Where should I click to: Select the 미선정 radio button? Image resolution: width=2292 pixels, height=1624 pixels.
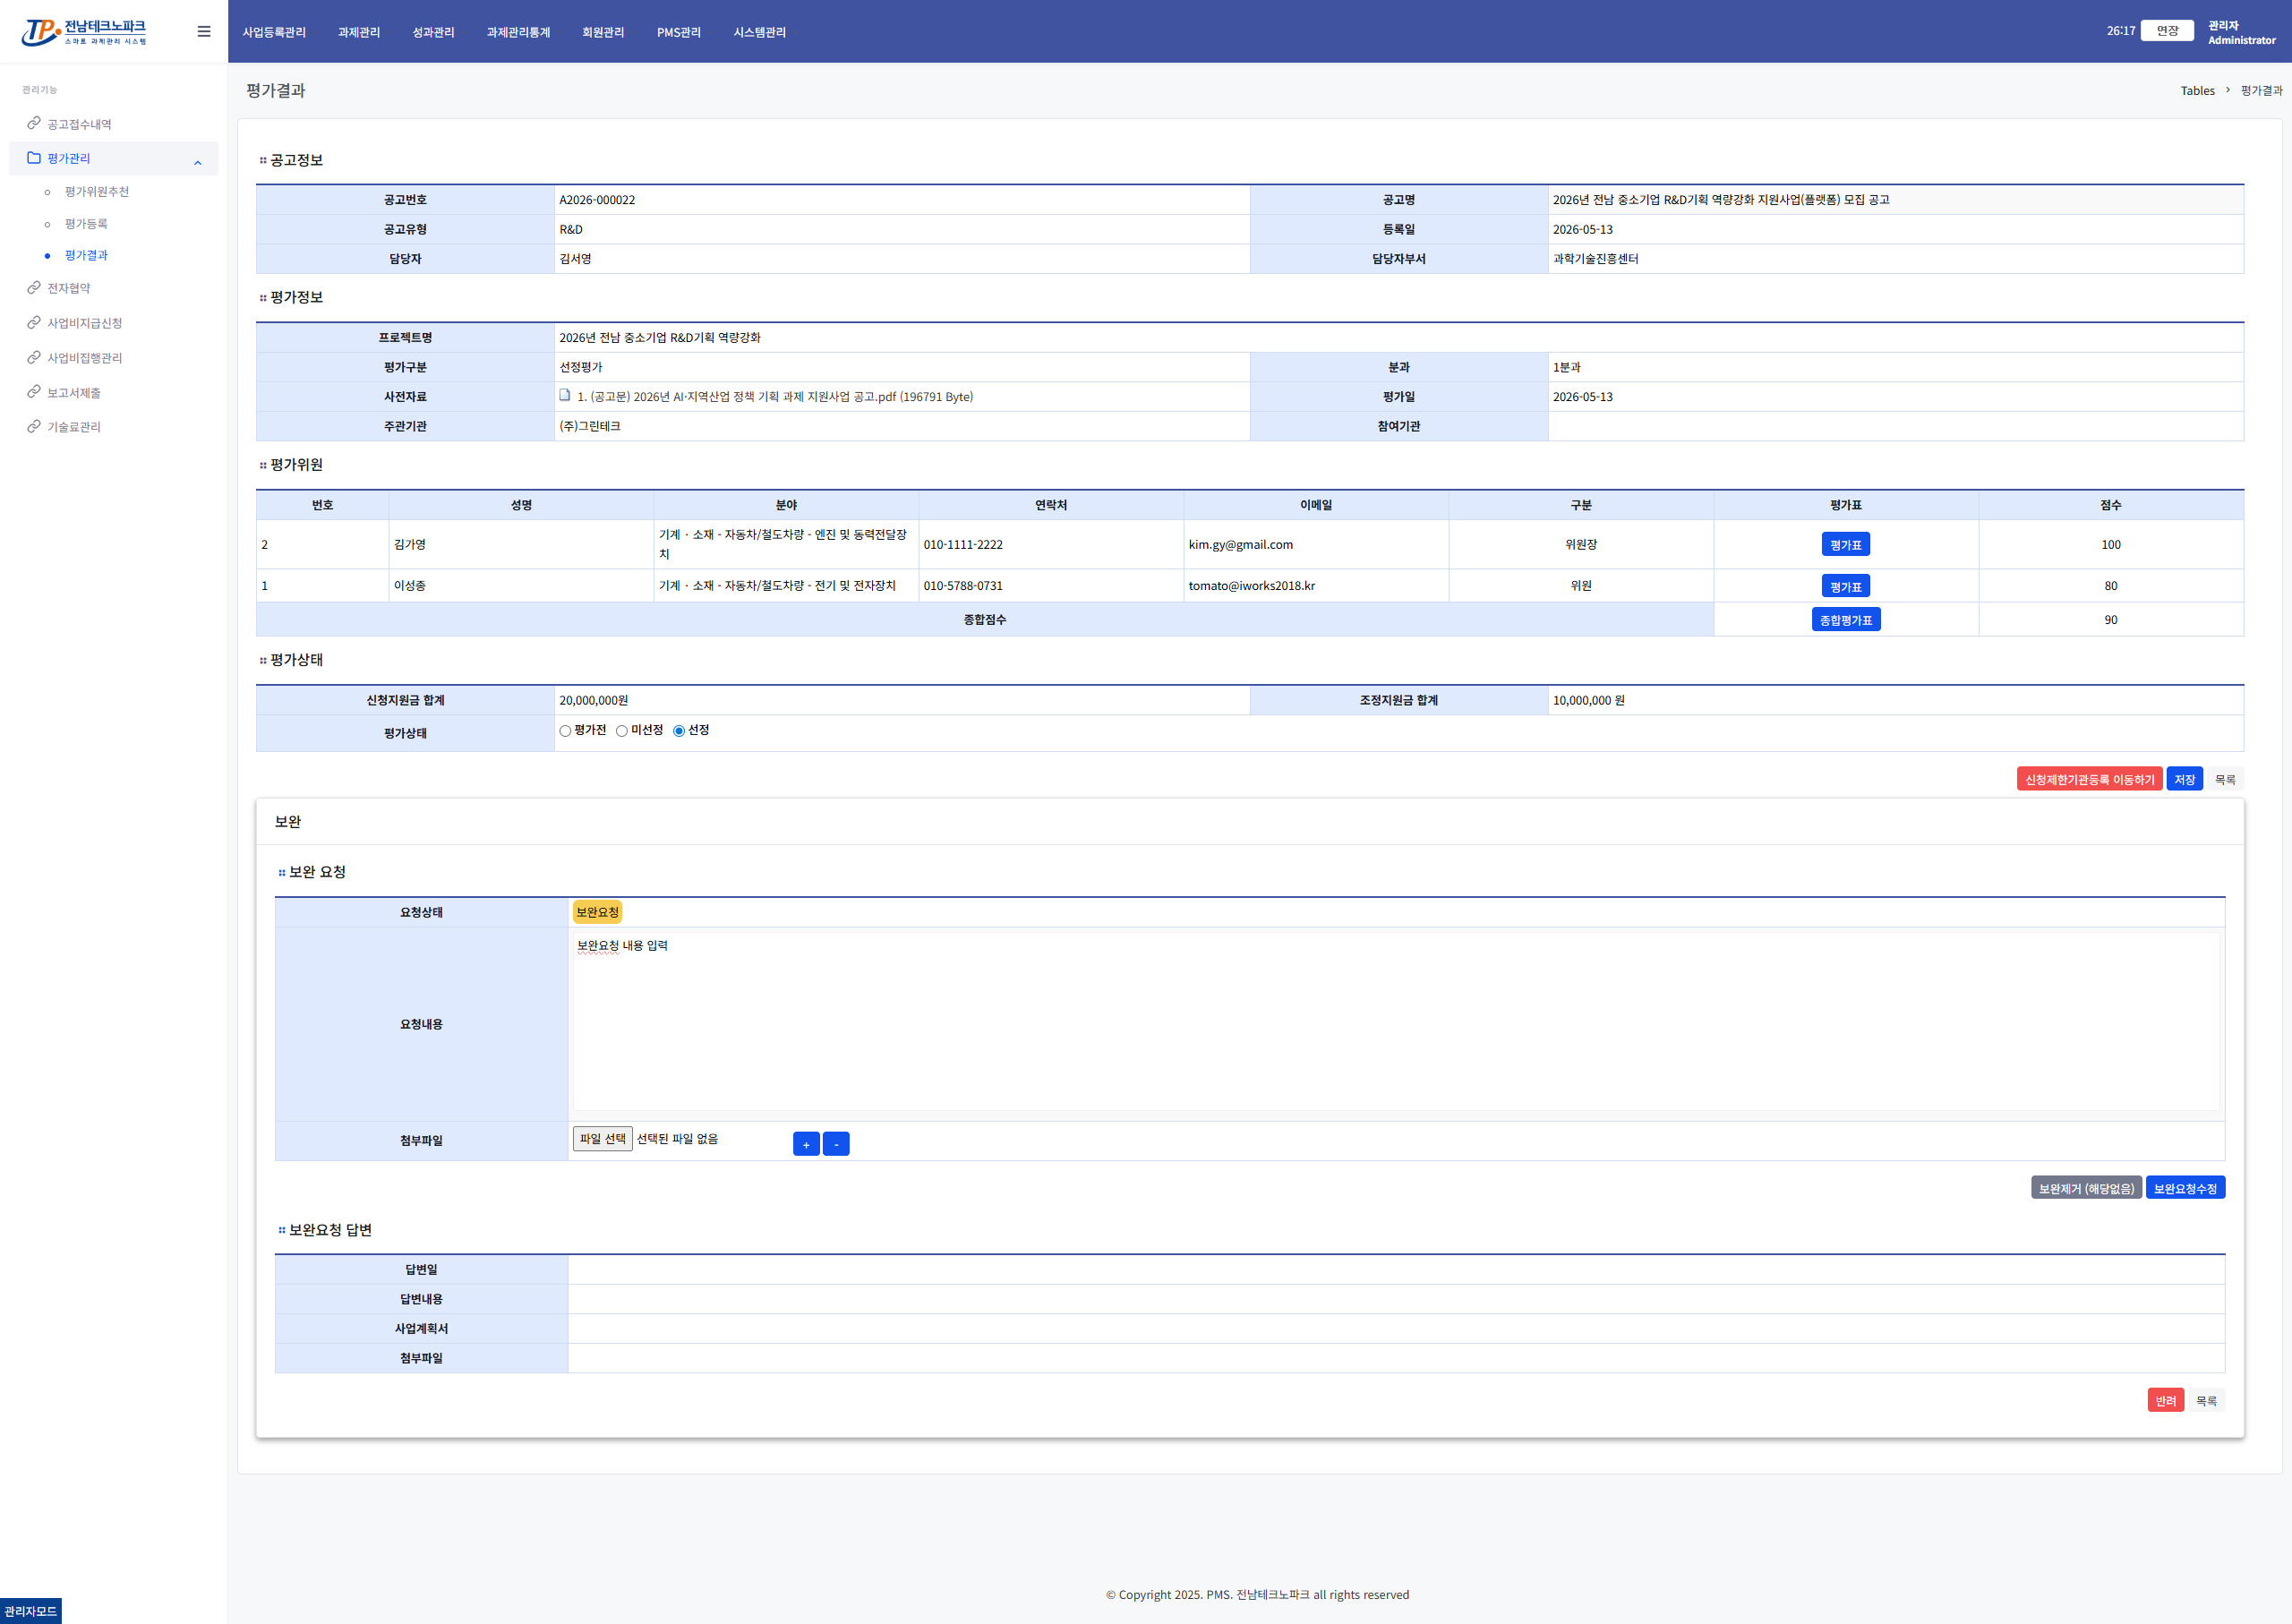point(622,731)
